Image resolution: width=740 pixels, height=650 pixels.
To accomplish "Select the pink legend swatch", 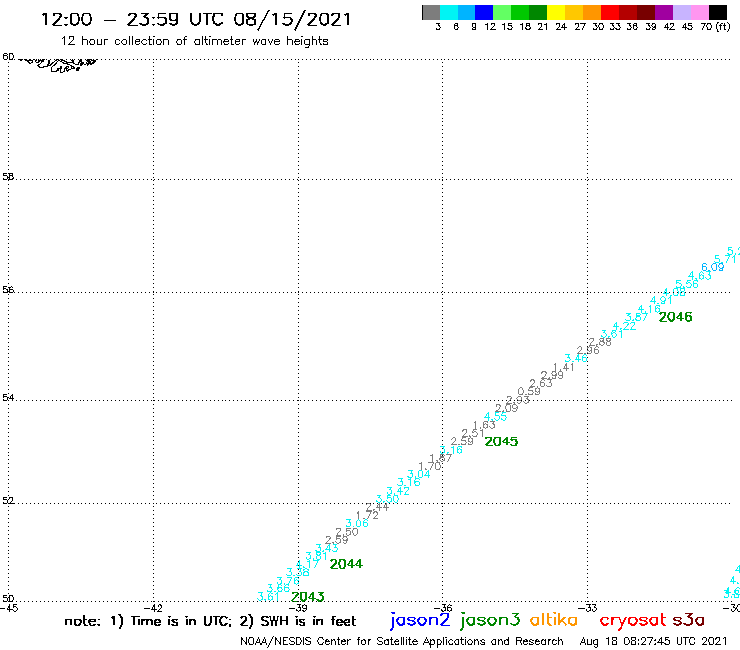I will click(699, 12).
